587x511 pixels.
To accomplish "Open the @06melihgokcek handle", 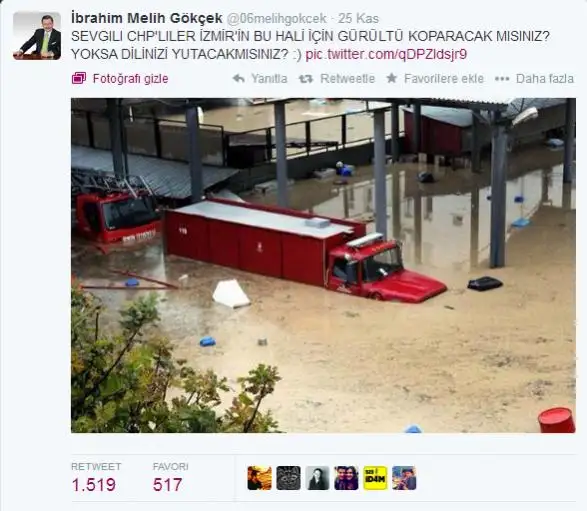I will click(x=276, y=18).
